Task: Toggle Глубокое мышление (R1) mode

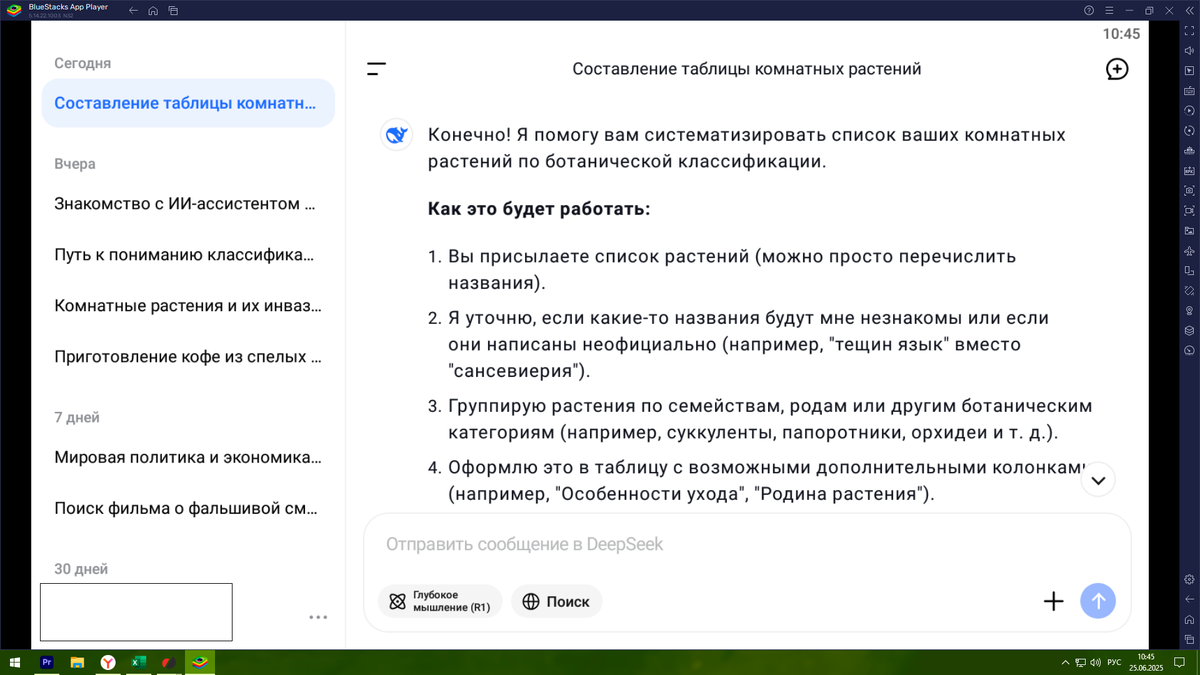Action: (x=439, y=601)
